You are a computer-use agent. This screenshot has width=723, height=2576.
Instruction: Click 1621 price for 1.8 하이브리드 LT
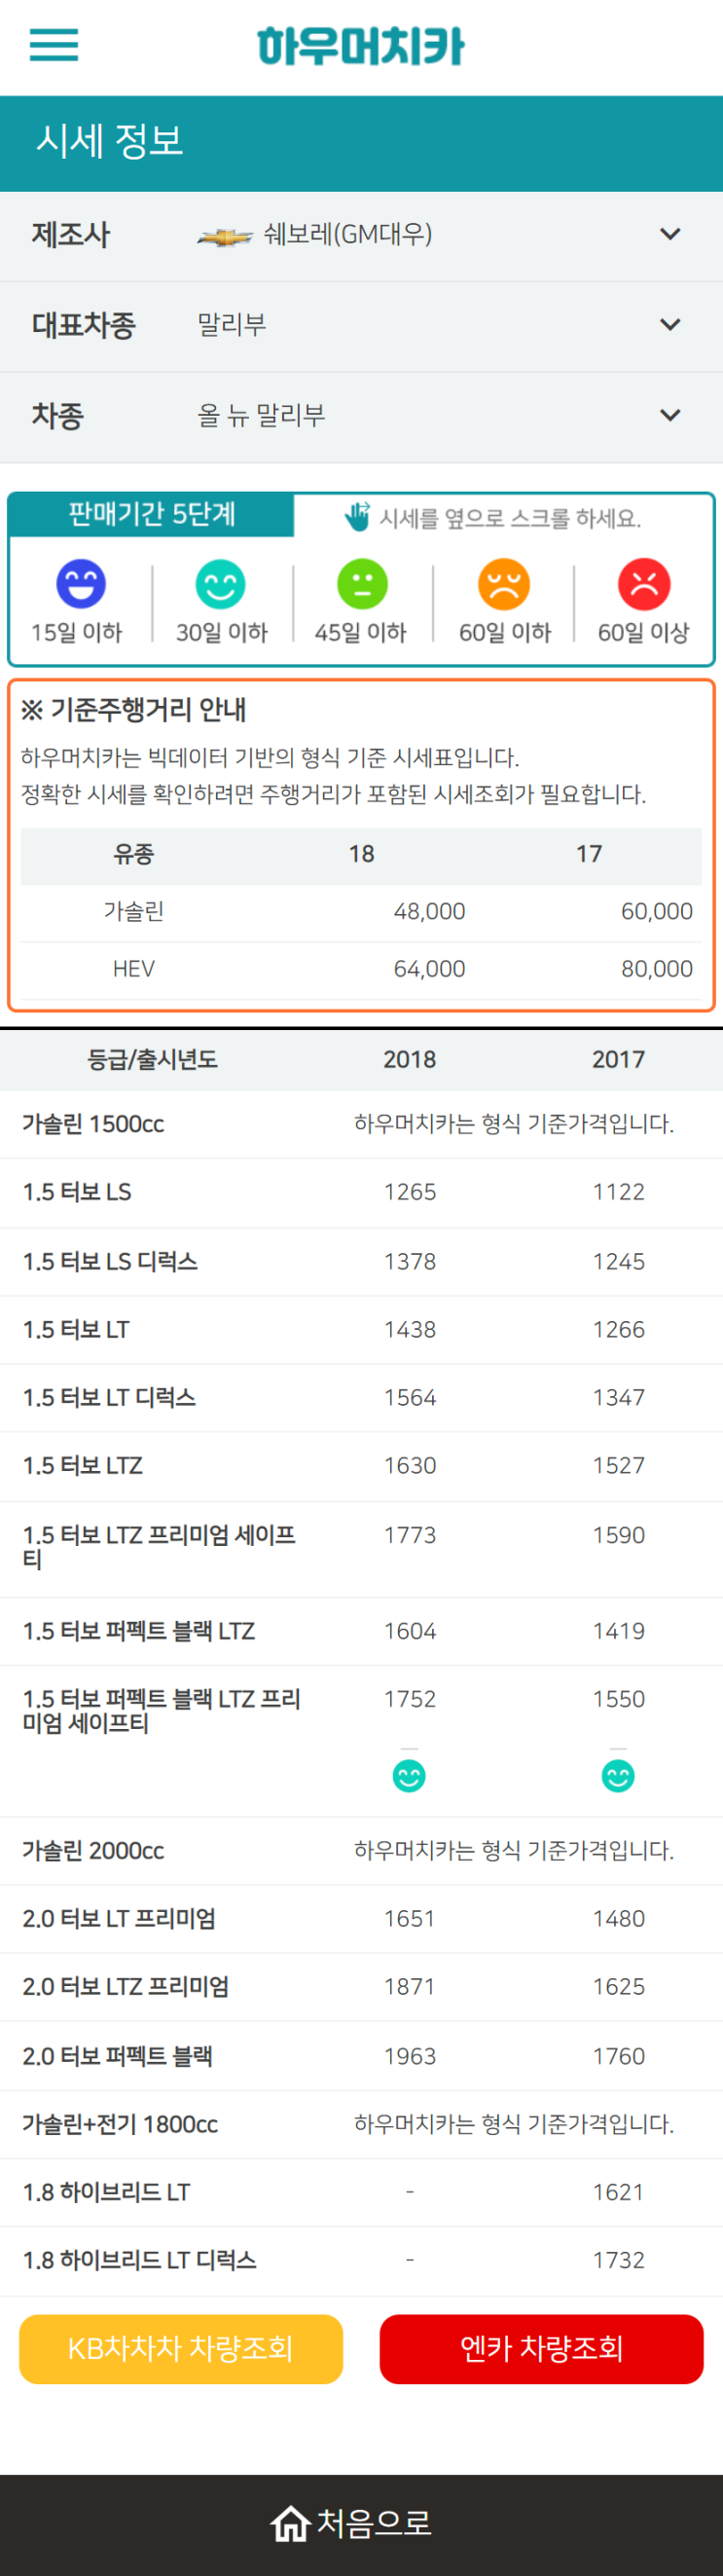coord(618,2192)
